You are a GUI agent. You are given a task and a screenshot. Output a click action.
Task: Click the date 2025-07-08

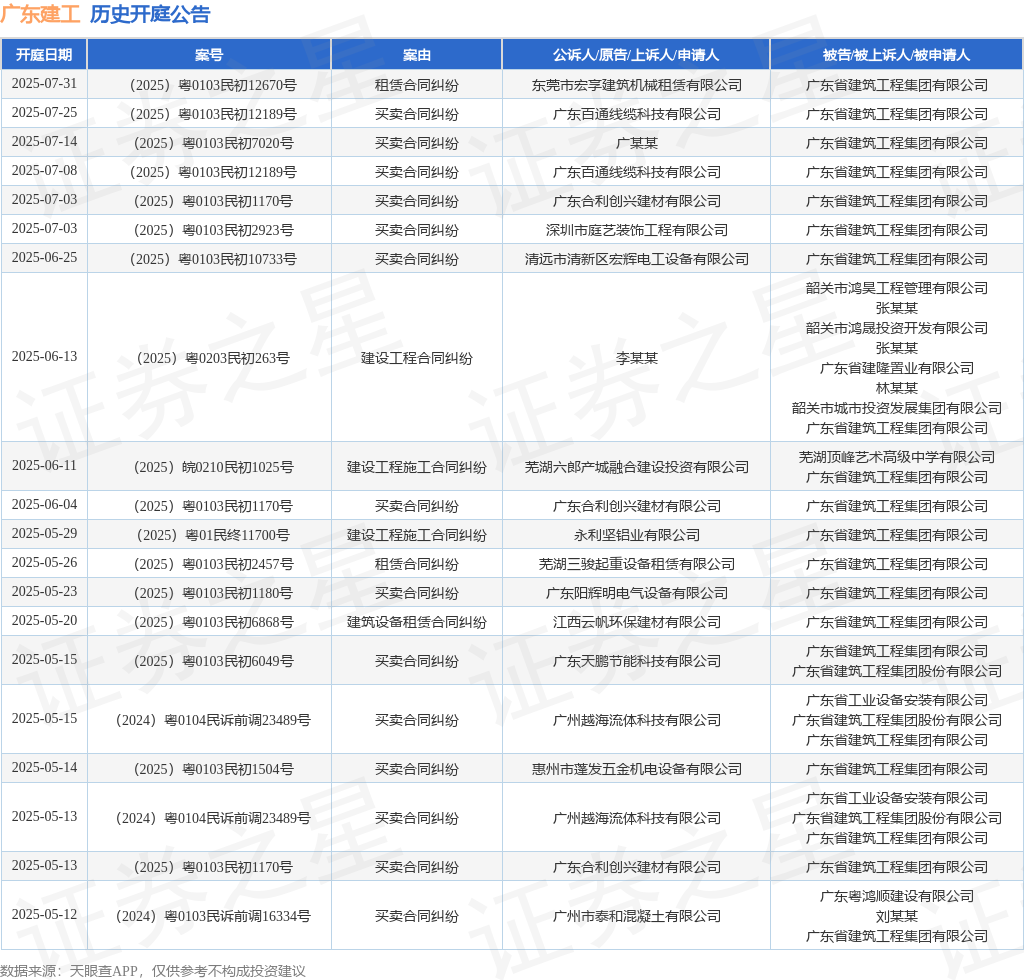pyautogui.click(x=44, y=170)
